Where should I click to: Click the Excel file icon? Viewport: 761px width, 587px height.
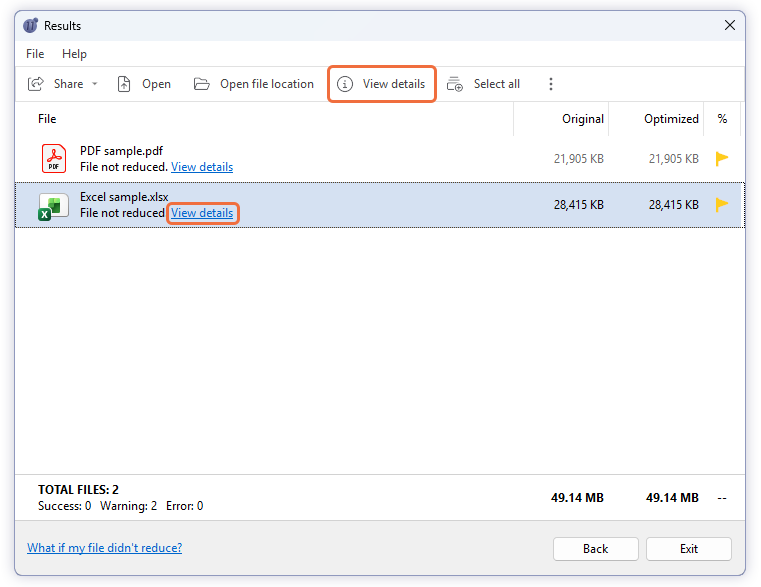[x=53, y=206]
